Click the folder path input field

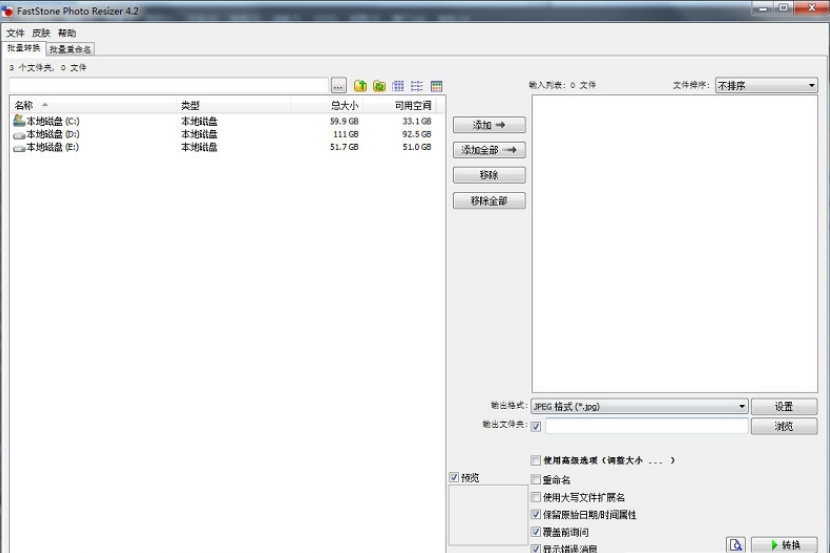(169, 85)
